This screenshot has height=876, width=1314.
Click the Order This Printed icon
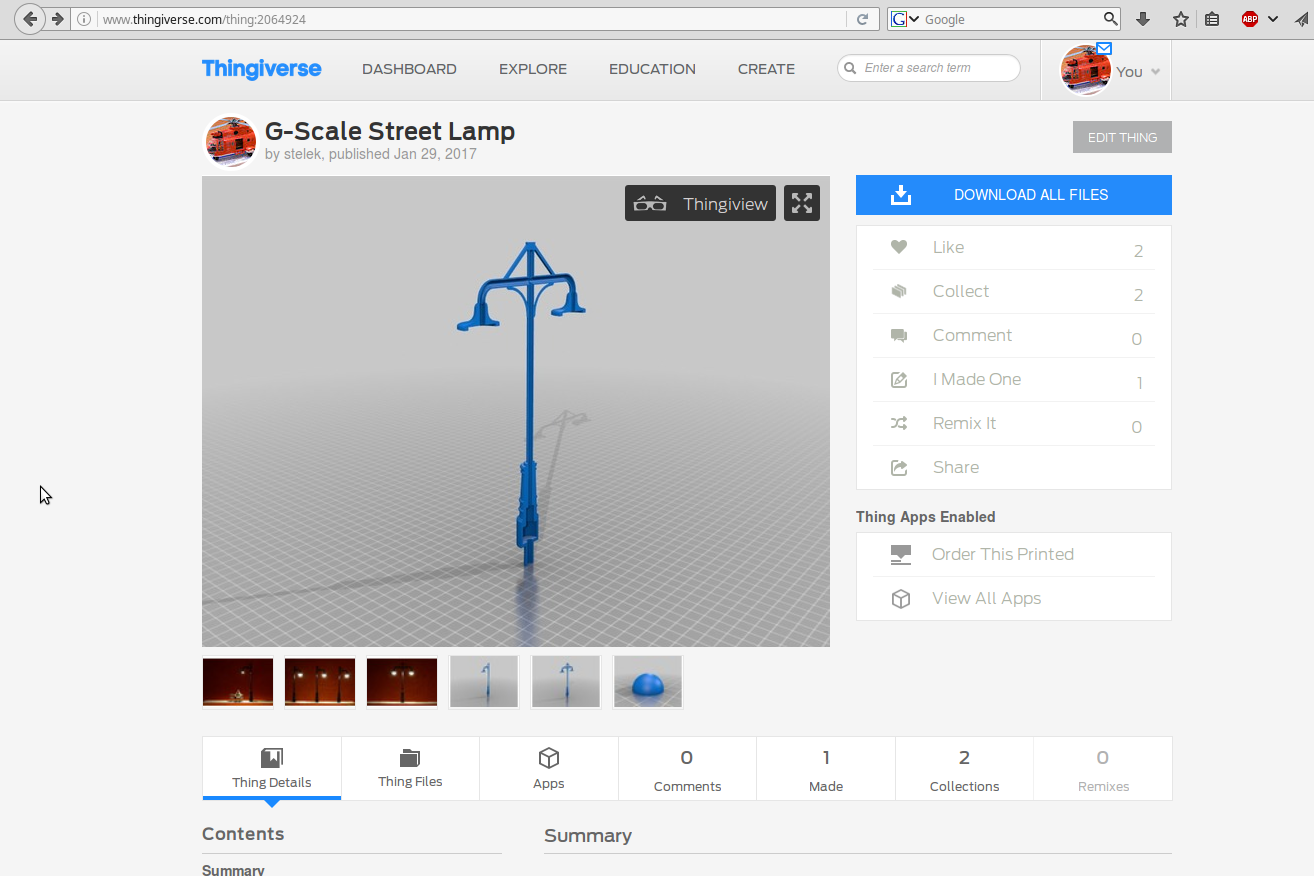coord(900,554)
